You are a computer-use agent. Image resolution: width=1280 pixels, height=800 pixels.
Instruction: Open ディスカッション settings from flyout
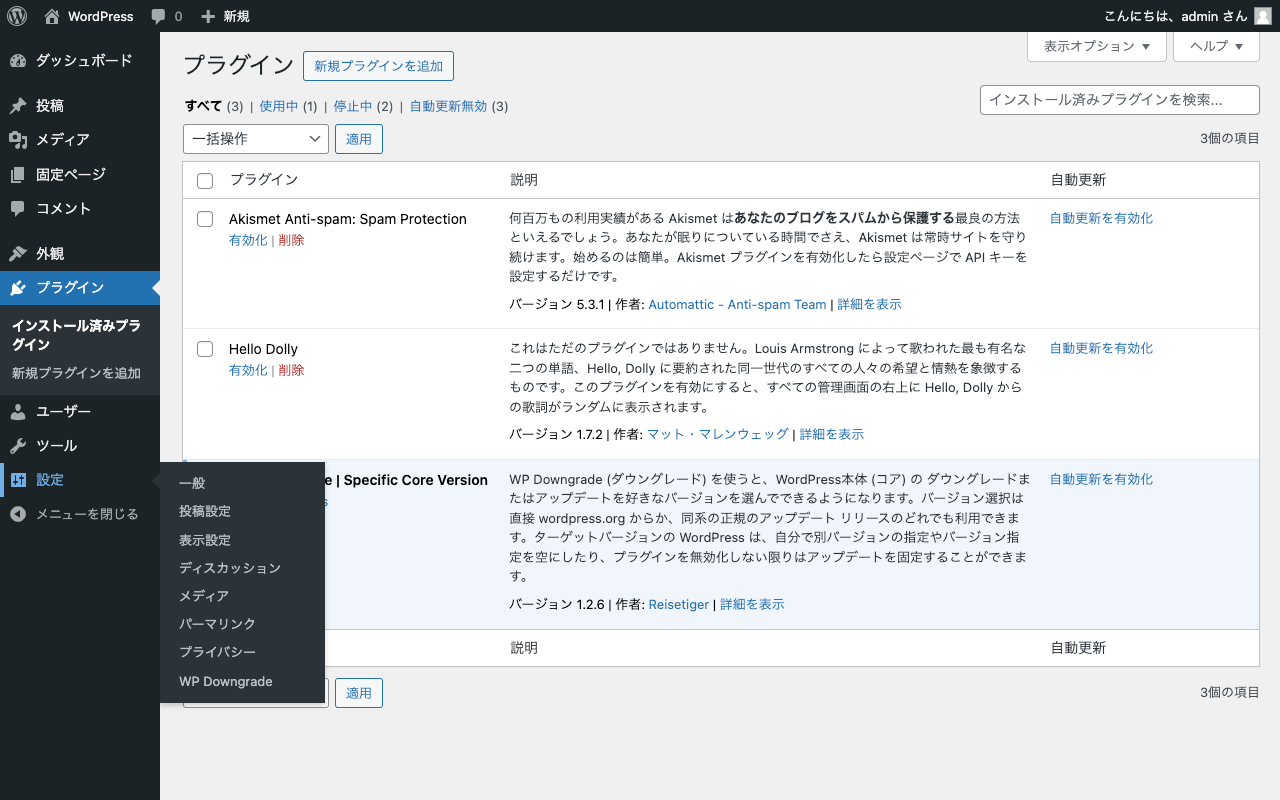[x=242, y=568]
